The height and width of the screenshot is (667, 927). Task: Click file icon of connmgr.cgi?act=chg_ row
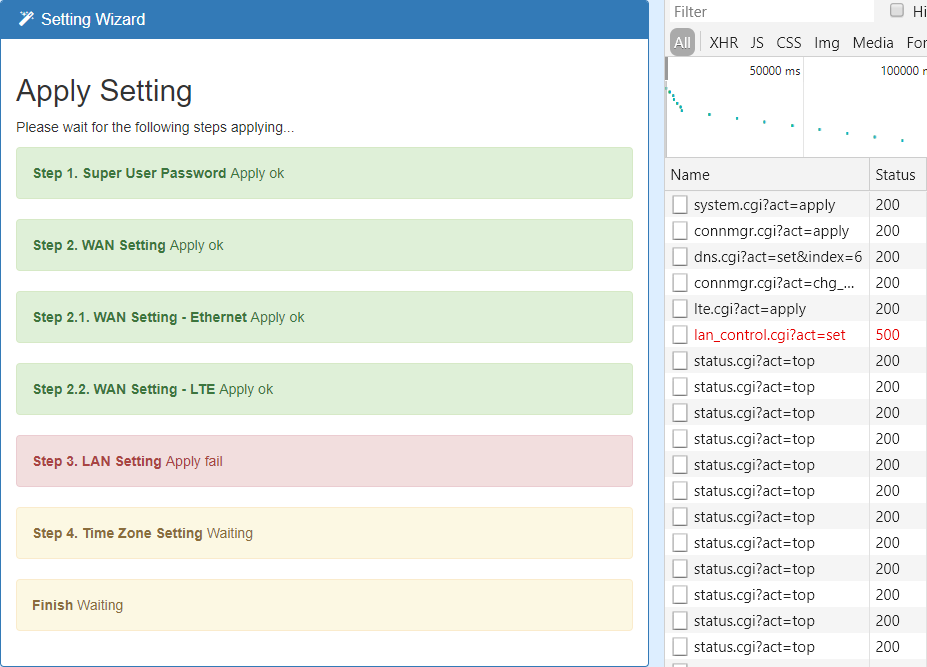pos(680,283)
